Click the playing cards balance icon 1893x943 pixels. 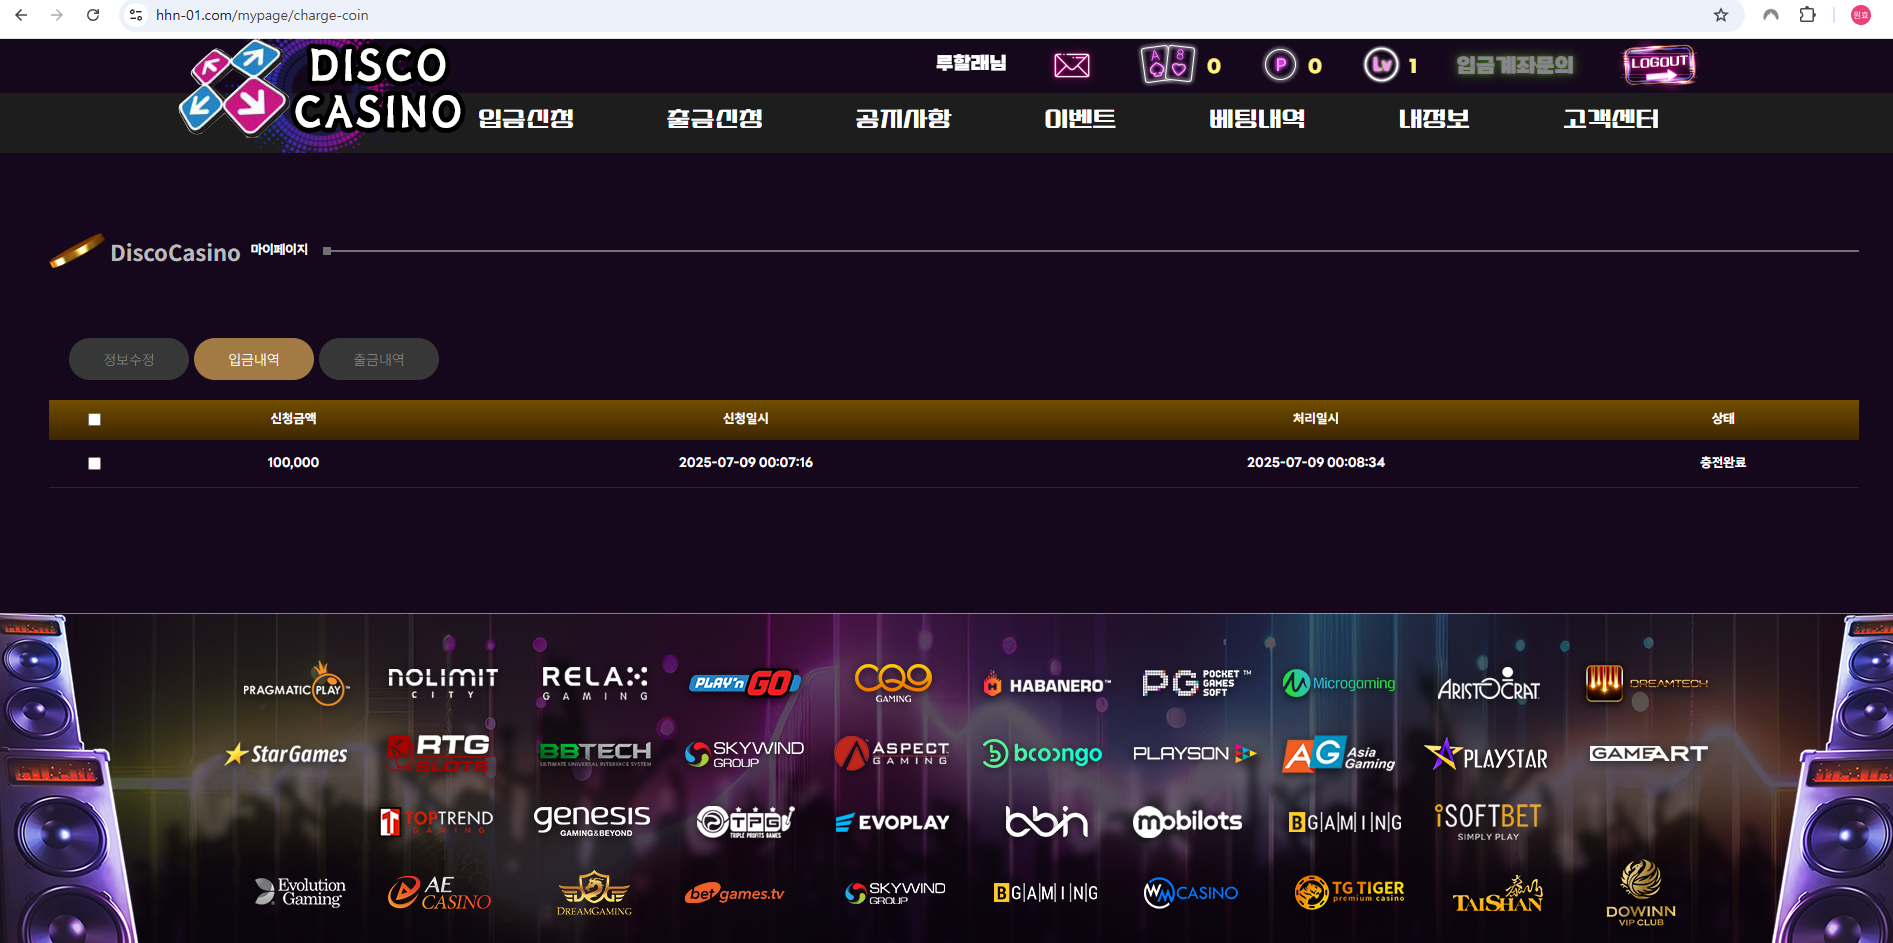point(1168,65)
